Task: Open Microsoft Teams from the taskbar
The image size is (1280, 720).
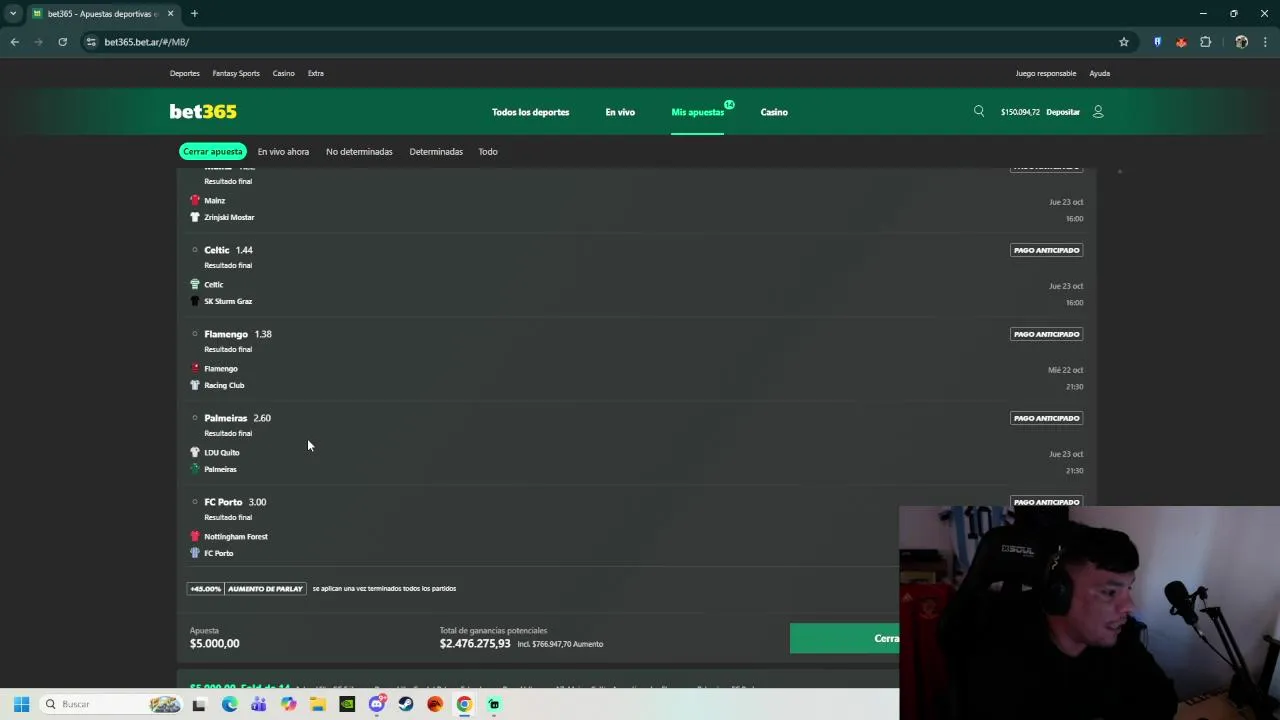Action: pos(259,704)
